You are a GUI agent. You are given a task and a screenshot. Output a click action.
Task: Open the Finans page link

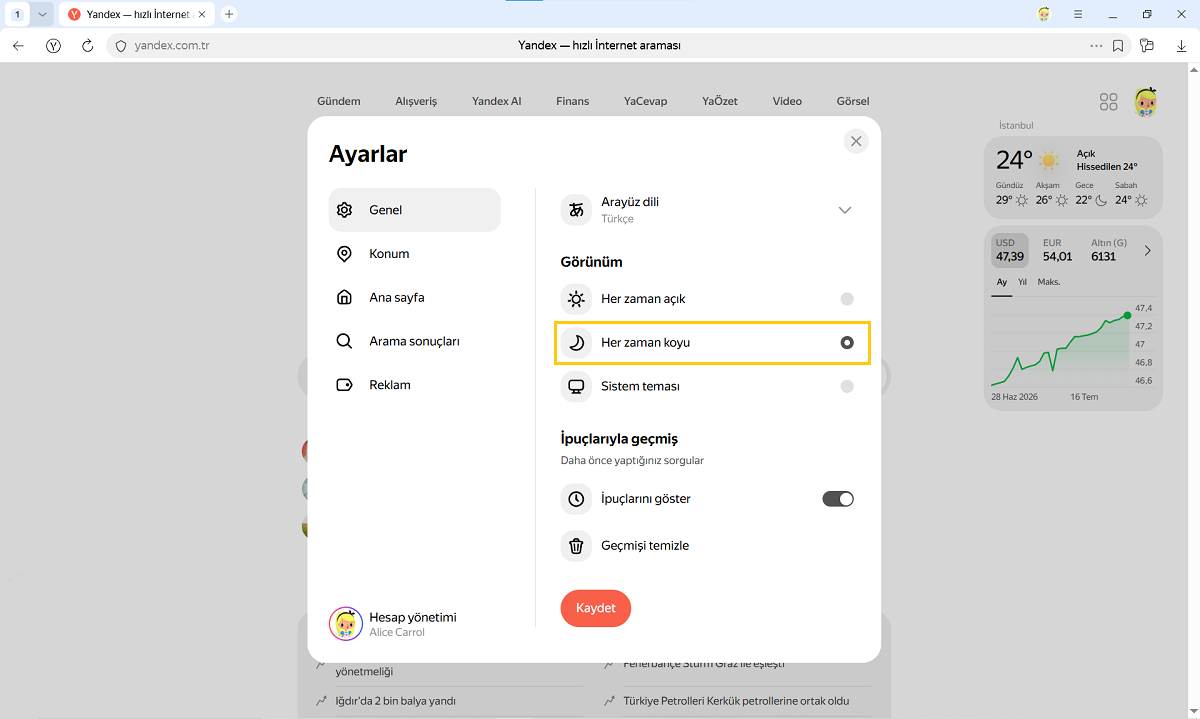[x=573, y=101]
